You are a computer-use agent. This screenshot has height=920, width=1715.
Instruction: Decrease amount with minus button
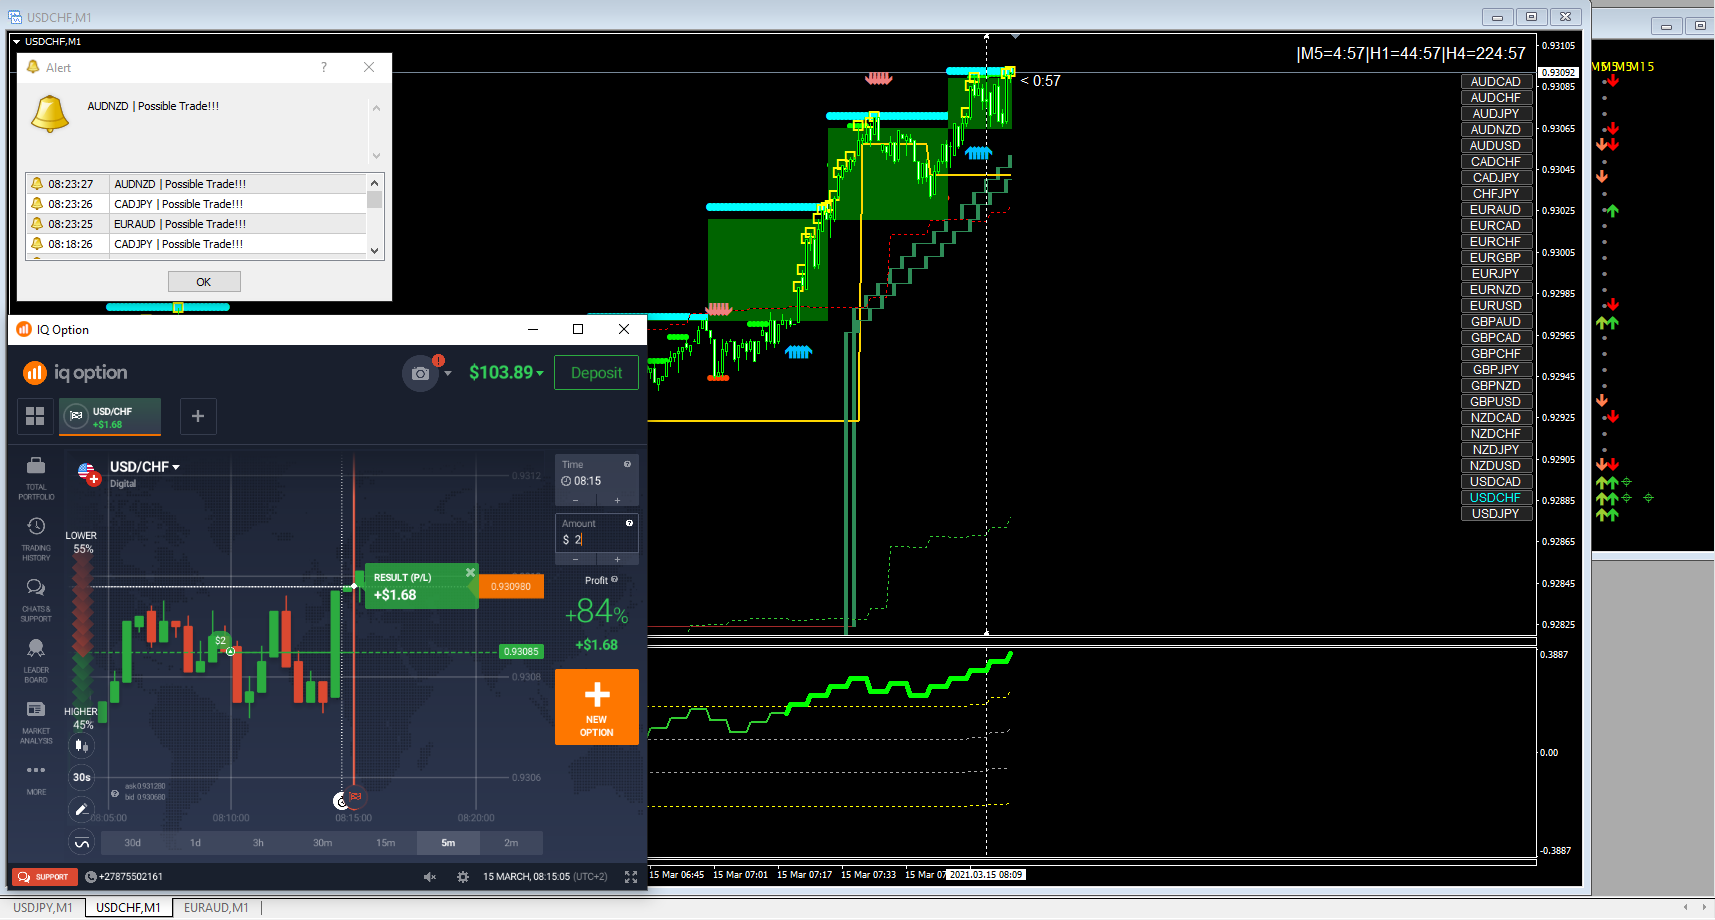point(576,559)
